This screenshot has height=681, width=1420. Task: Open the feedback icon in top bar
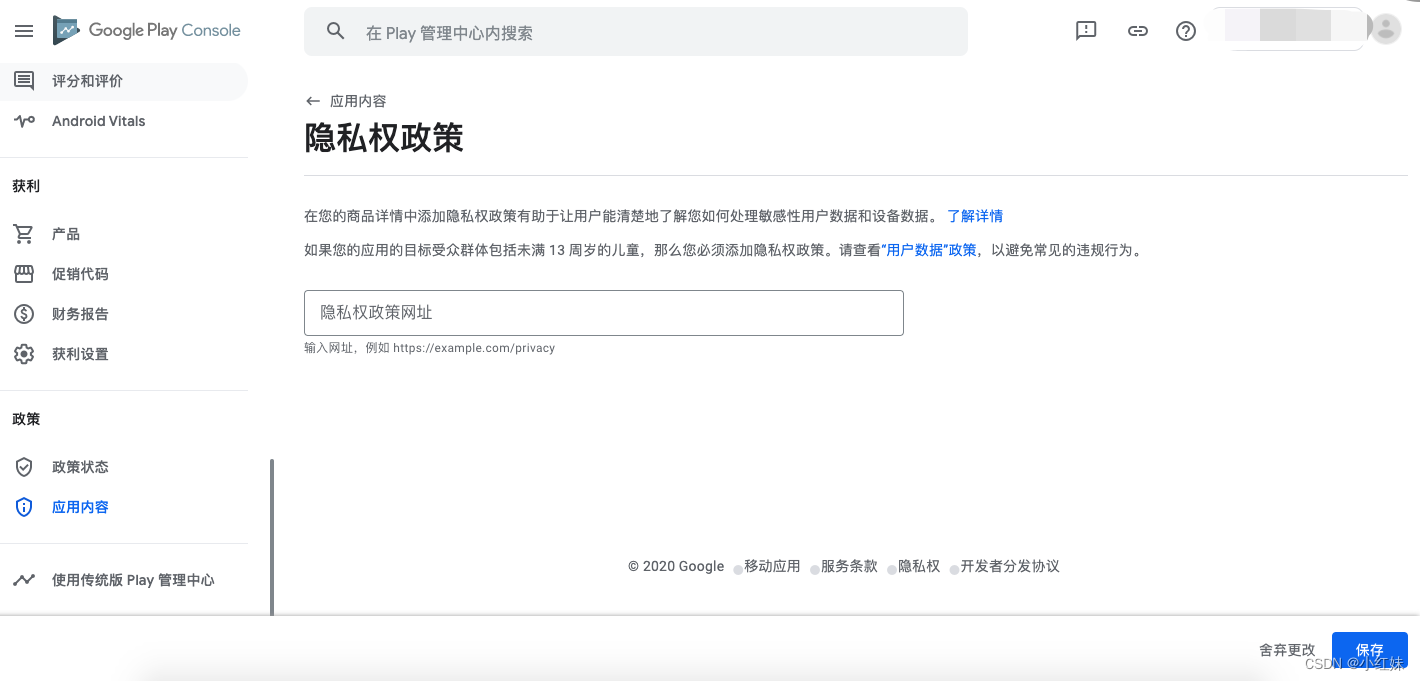(x=1086, y=31)
